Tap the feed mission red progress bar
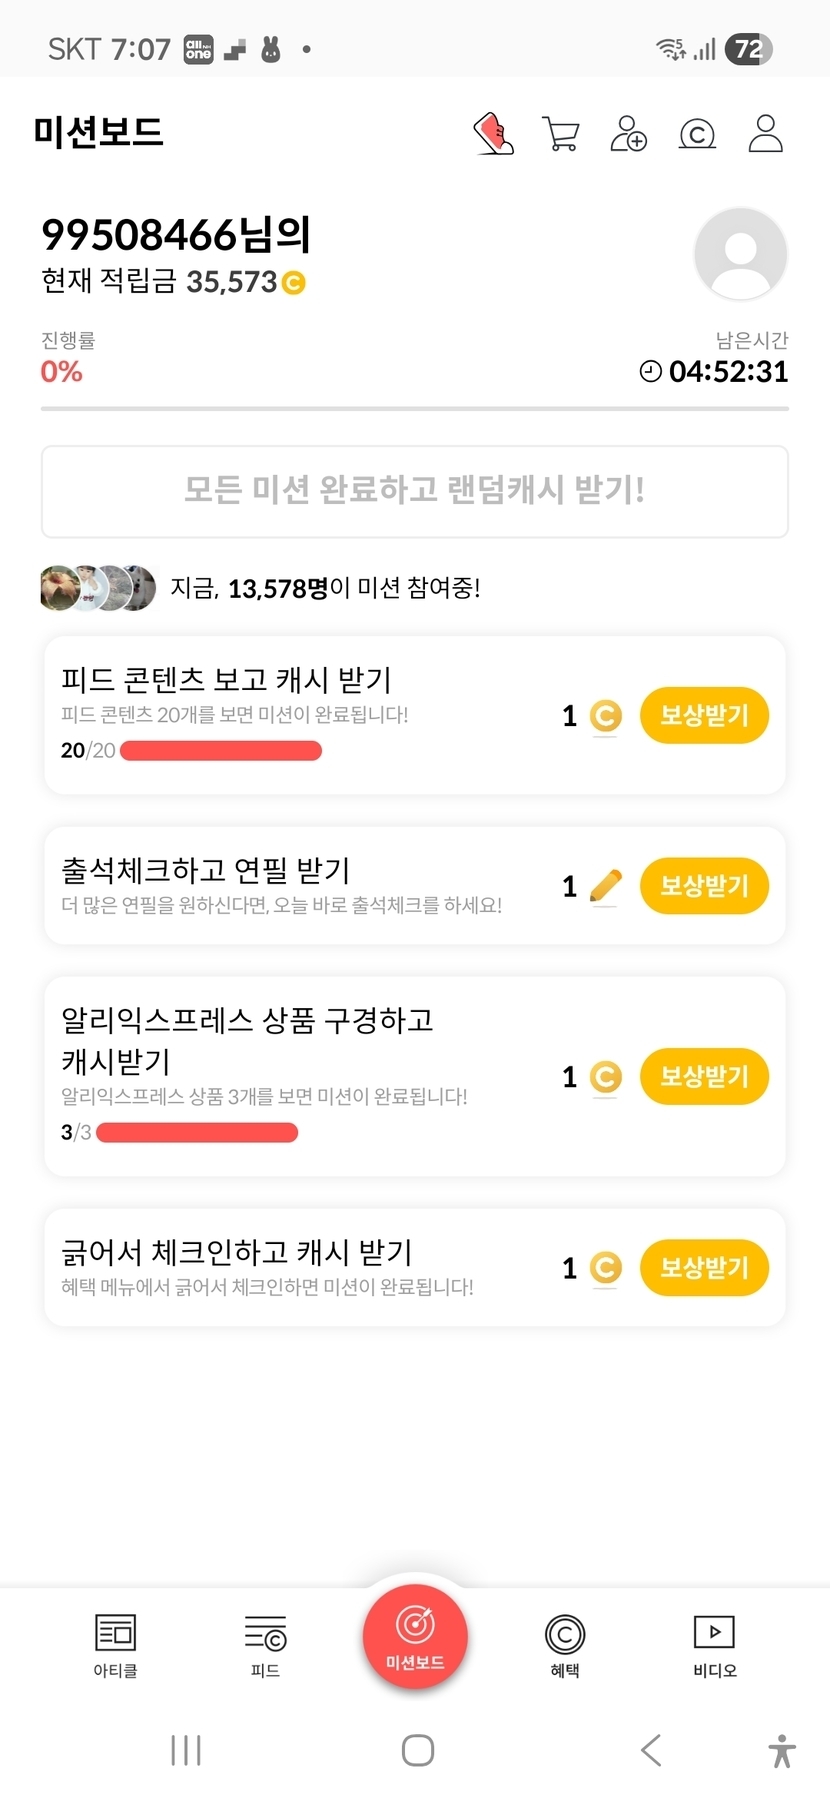The image size is (830, 1798). (x=221, y=751)
